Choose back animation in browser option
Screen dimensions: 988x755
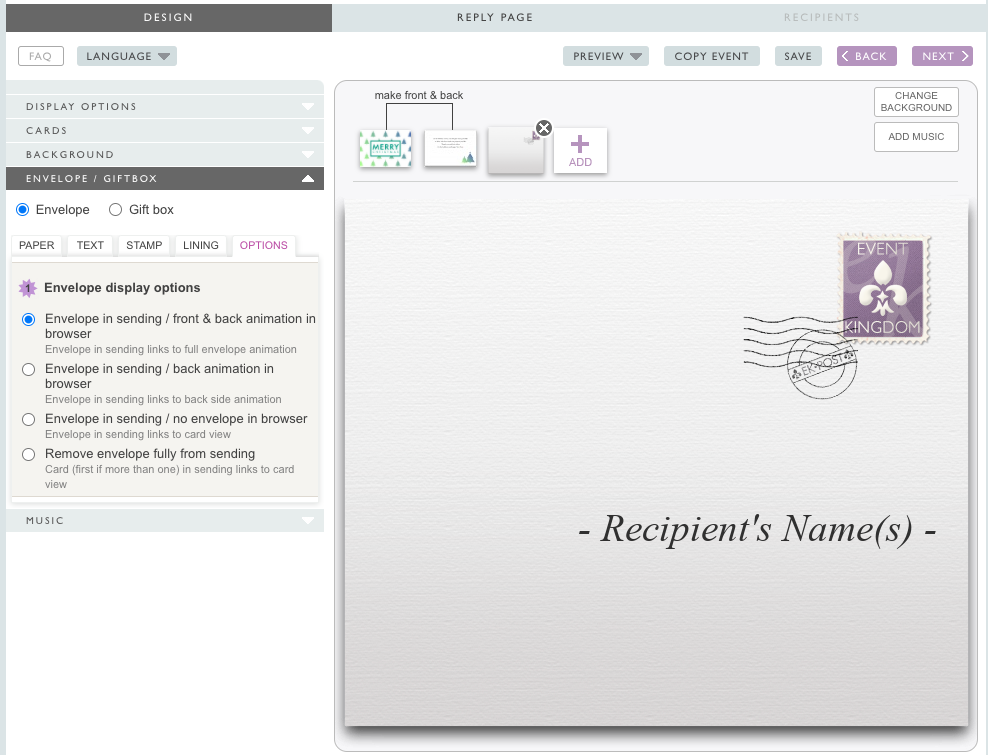pyautogui.click(x=28, y=369)
